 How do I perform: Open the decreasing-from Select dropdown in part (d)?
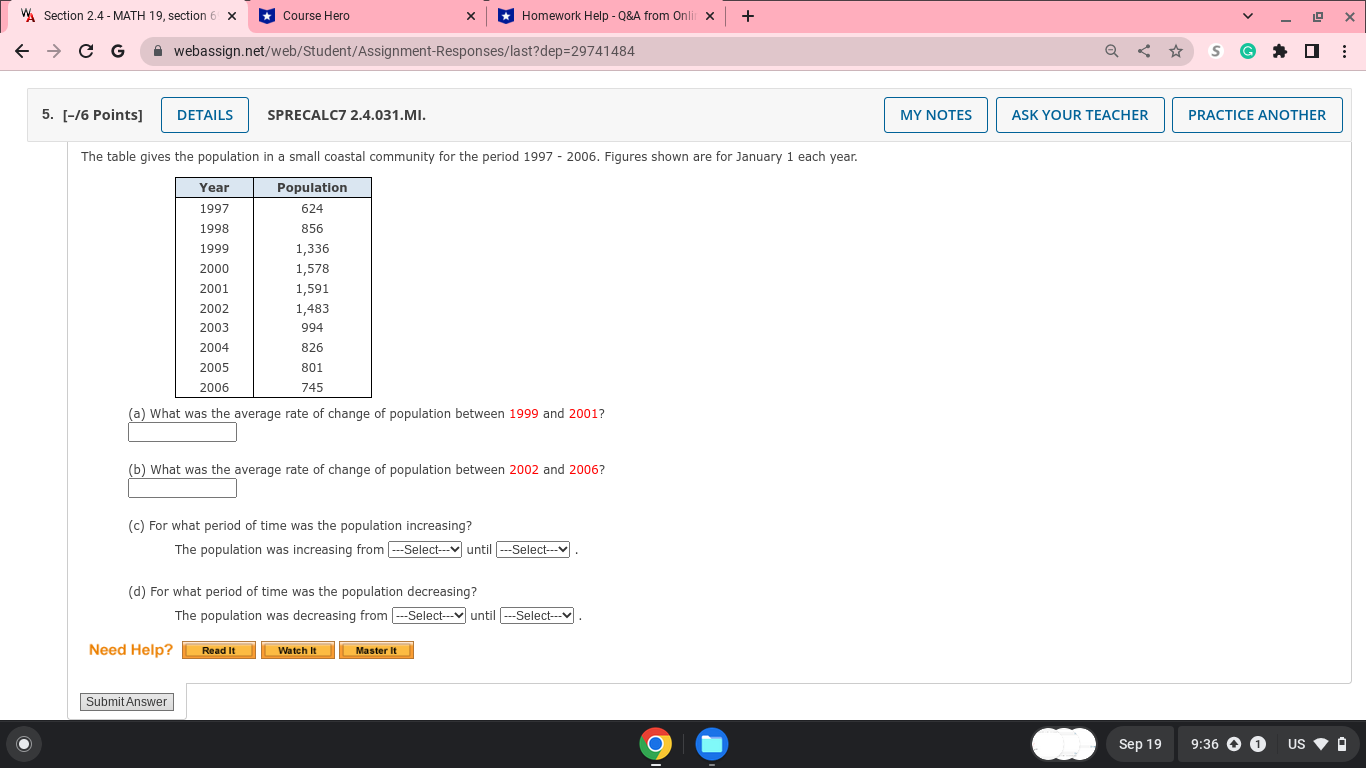point(428,615)
